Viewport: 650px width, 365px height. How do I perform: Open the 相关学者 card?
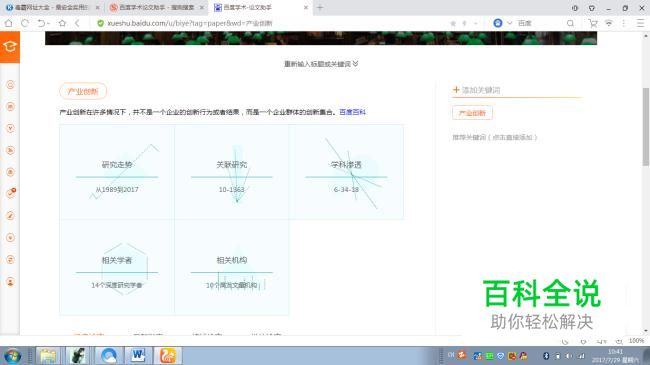(117, 268)
